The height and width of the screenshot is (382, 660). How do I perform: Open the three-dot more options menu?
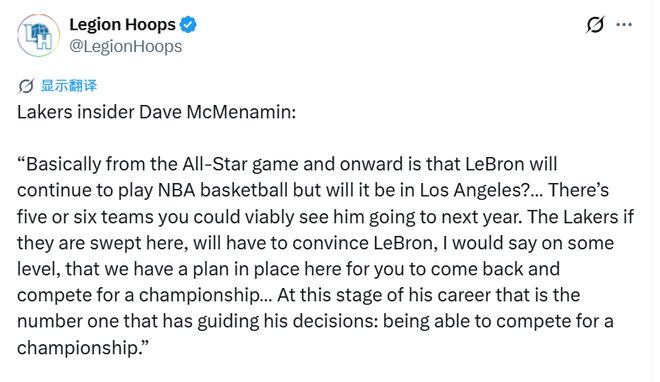point(624,24)
